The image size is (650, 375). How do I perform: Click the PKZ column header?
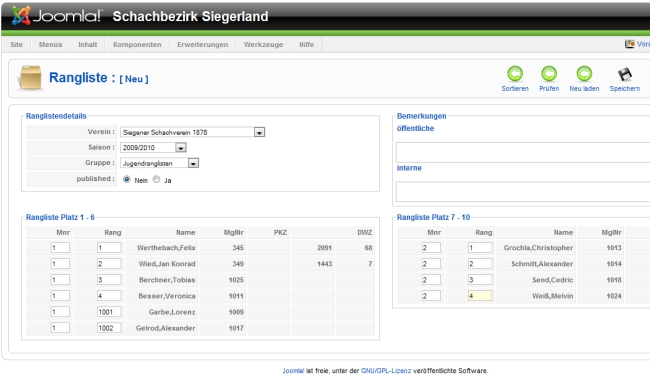[x=280, y=232]
